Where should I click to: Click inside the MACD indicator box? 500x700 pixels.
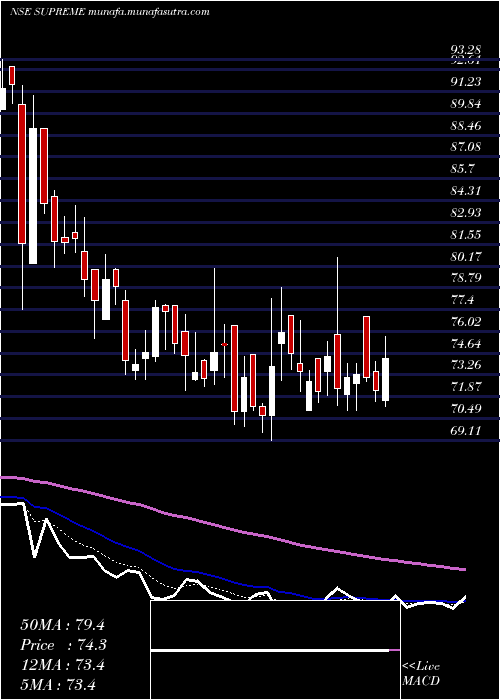275,650
